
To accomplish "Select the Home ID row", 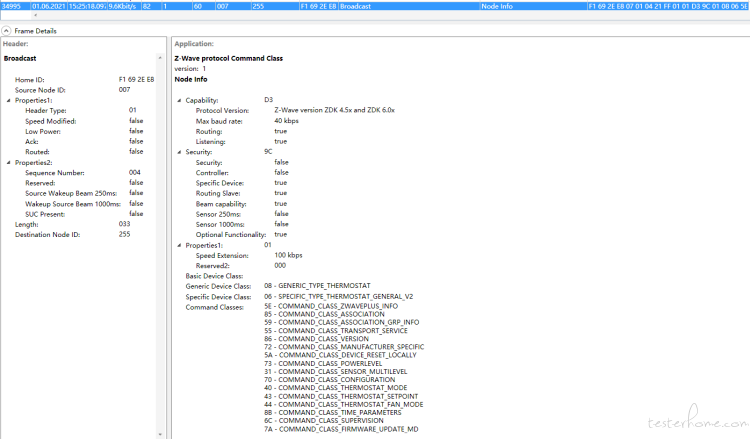I will [x=84, y=80].
